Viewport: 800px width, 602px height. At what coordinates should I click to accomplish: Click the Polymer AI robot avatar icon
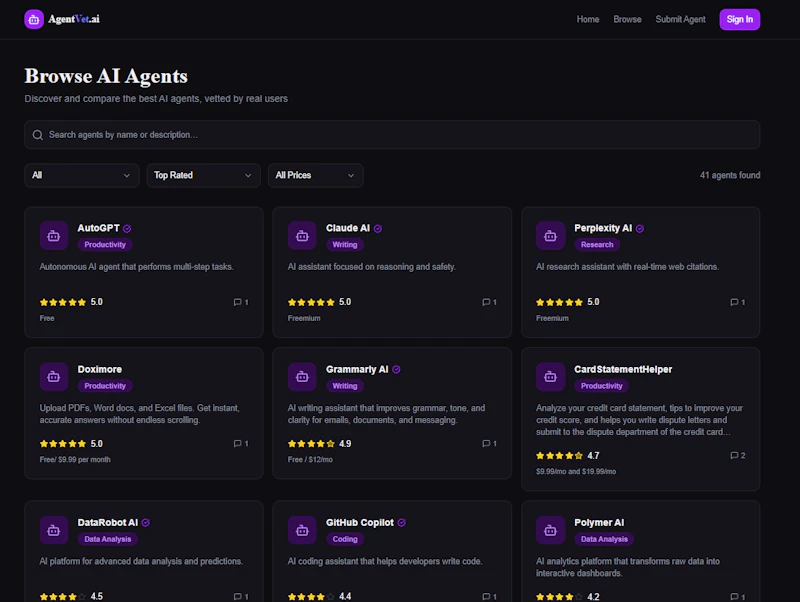(x=550, y=530)
